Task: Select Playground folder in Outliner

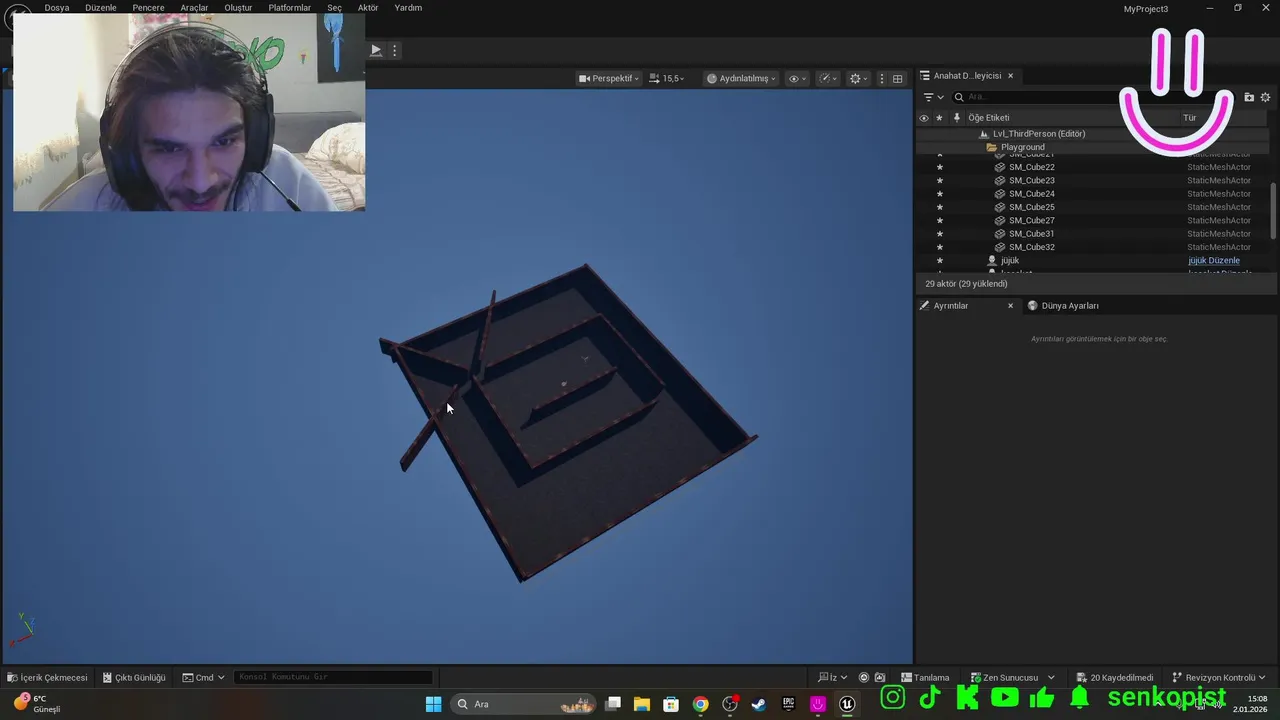Action: coord(1022,147)
